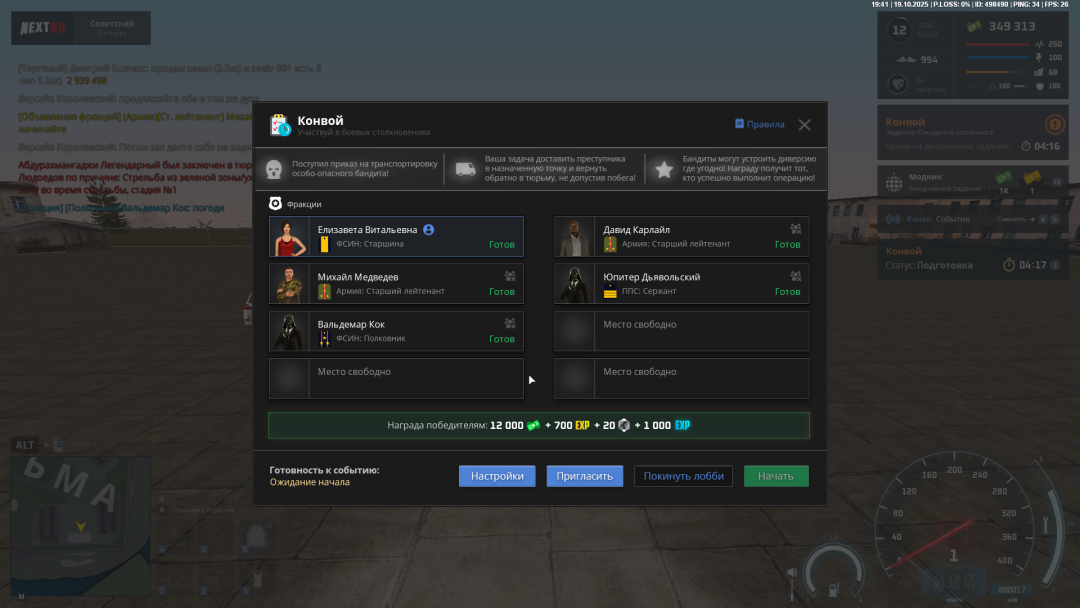Click the Фракции badge icon

(276, 204)
